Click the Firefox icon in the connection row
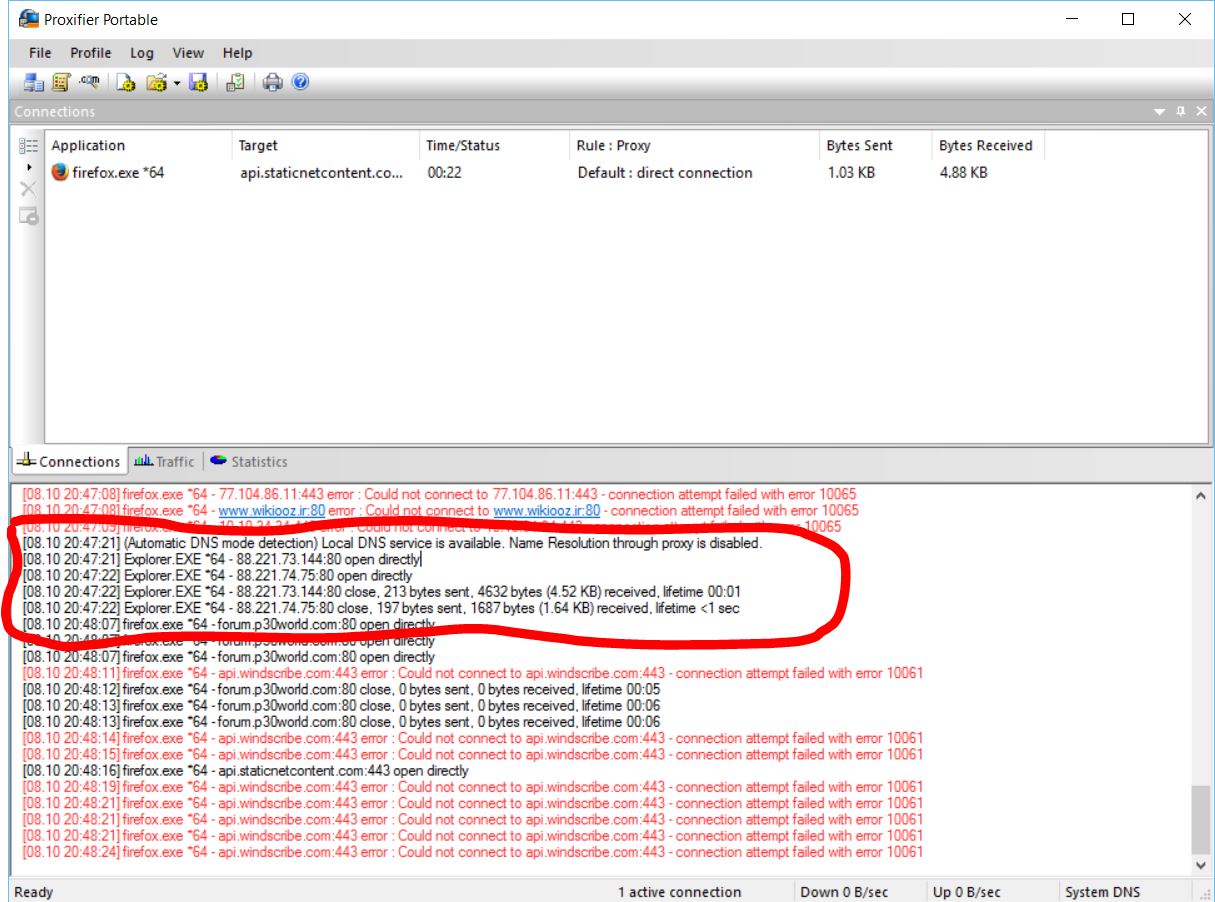 point(60,172)
